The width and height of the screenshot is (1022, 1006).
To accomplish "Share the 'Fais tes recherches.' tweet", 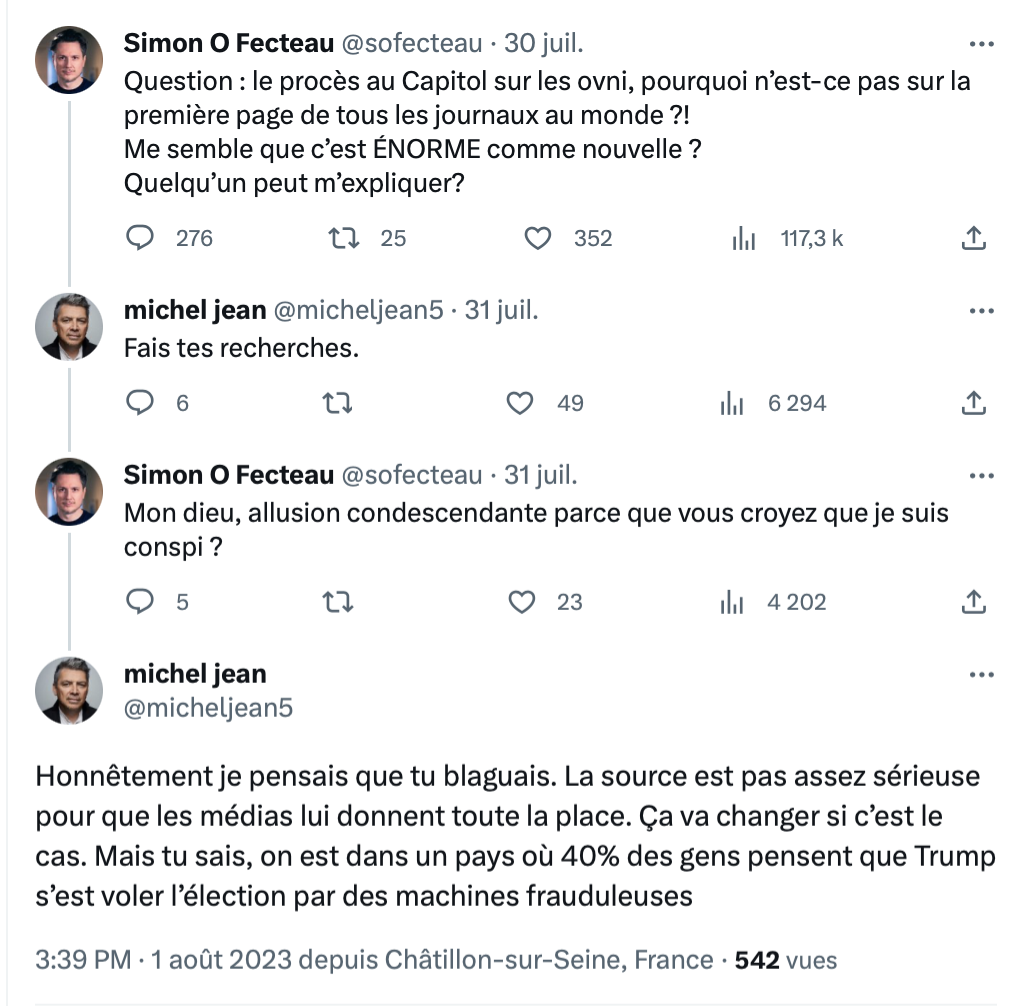I will coord(974,403).
